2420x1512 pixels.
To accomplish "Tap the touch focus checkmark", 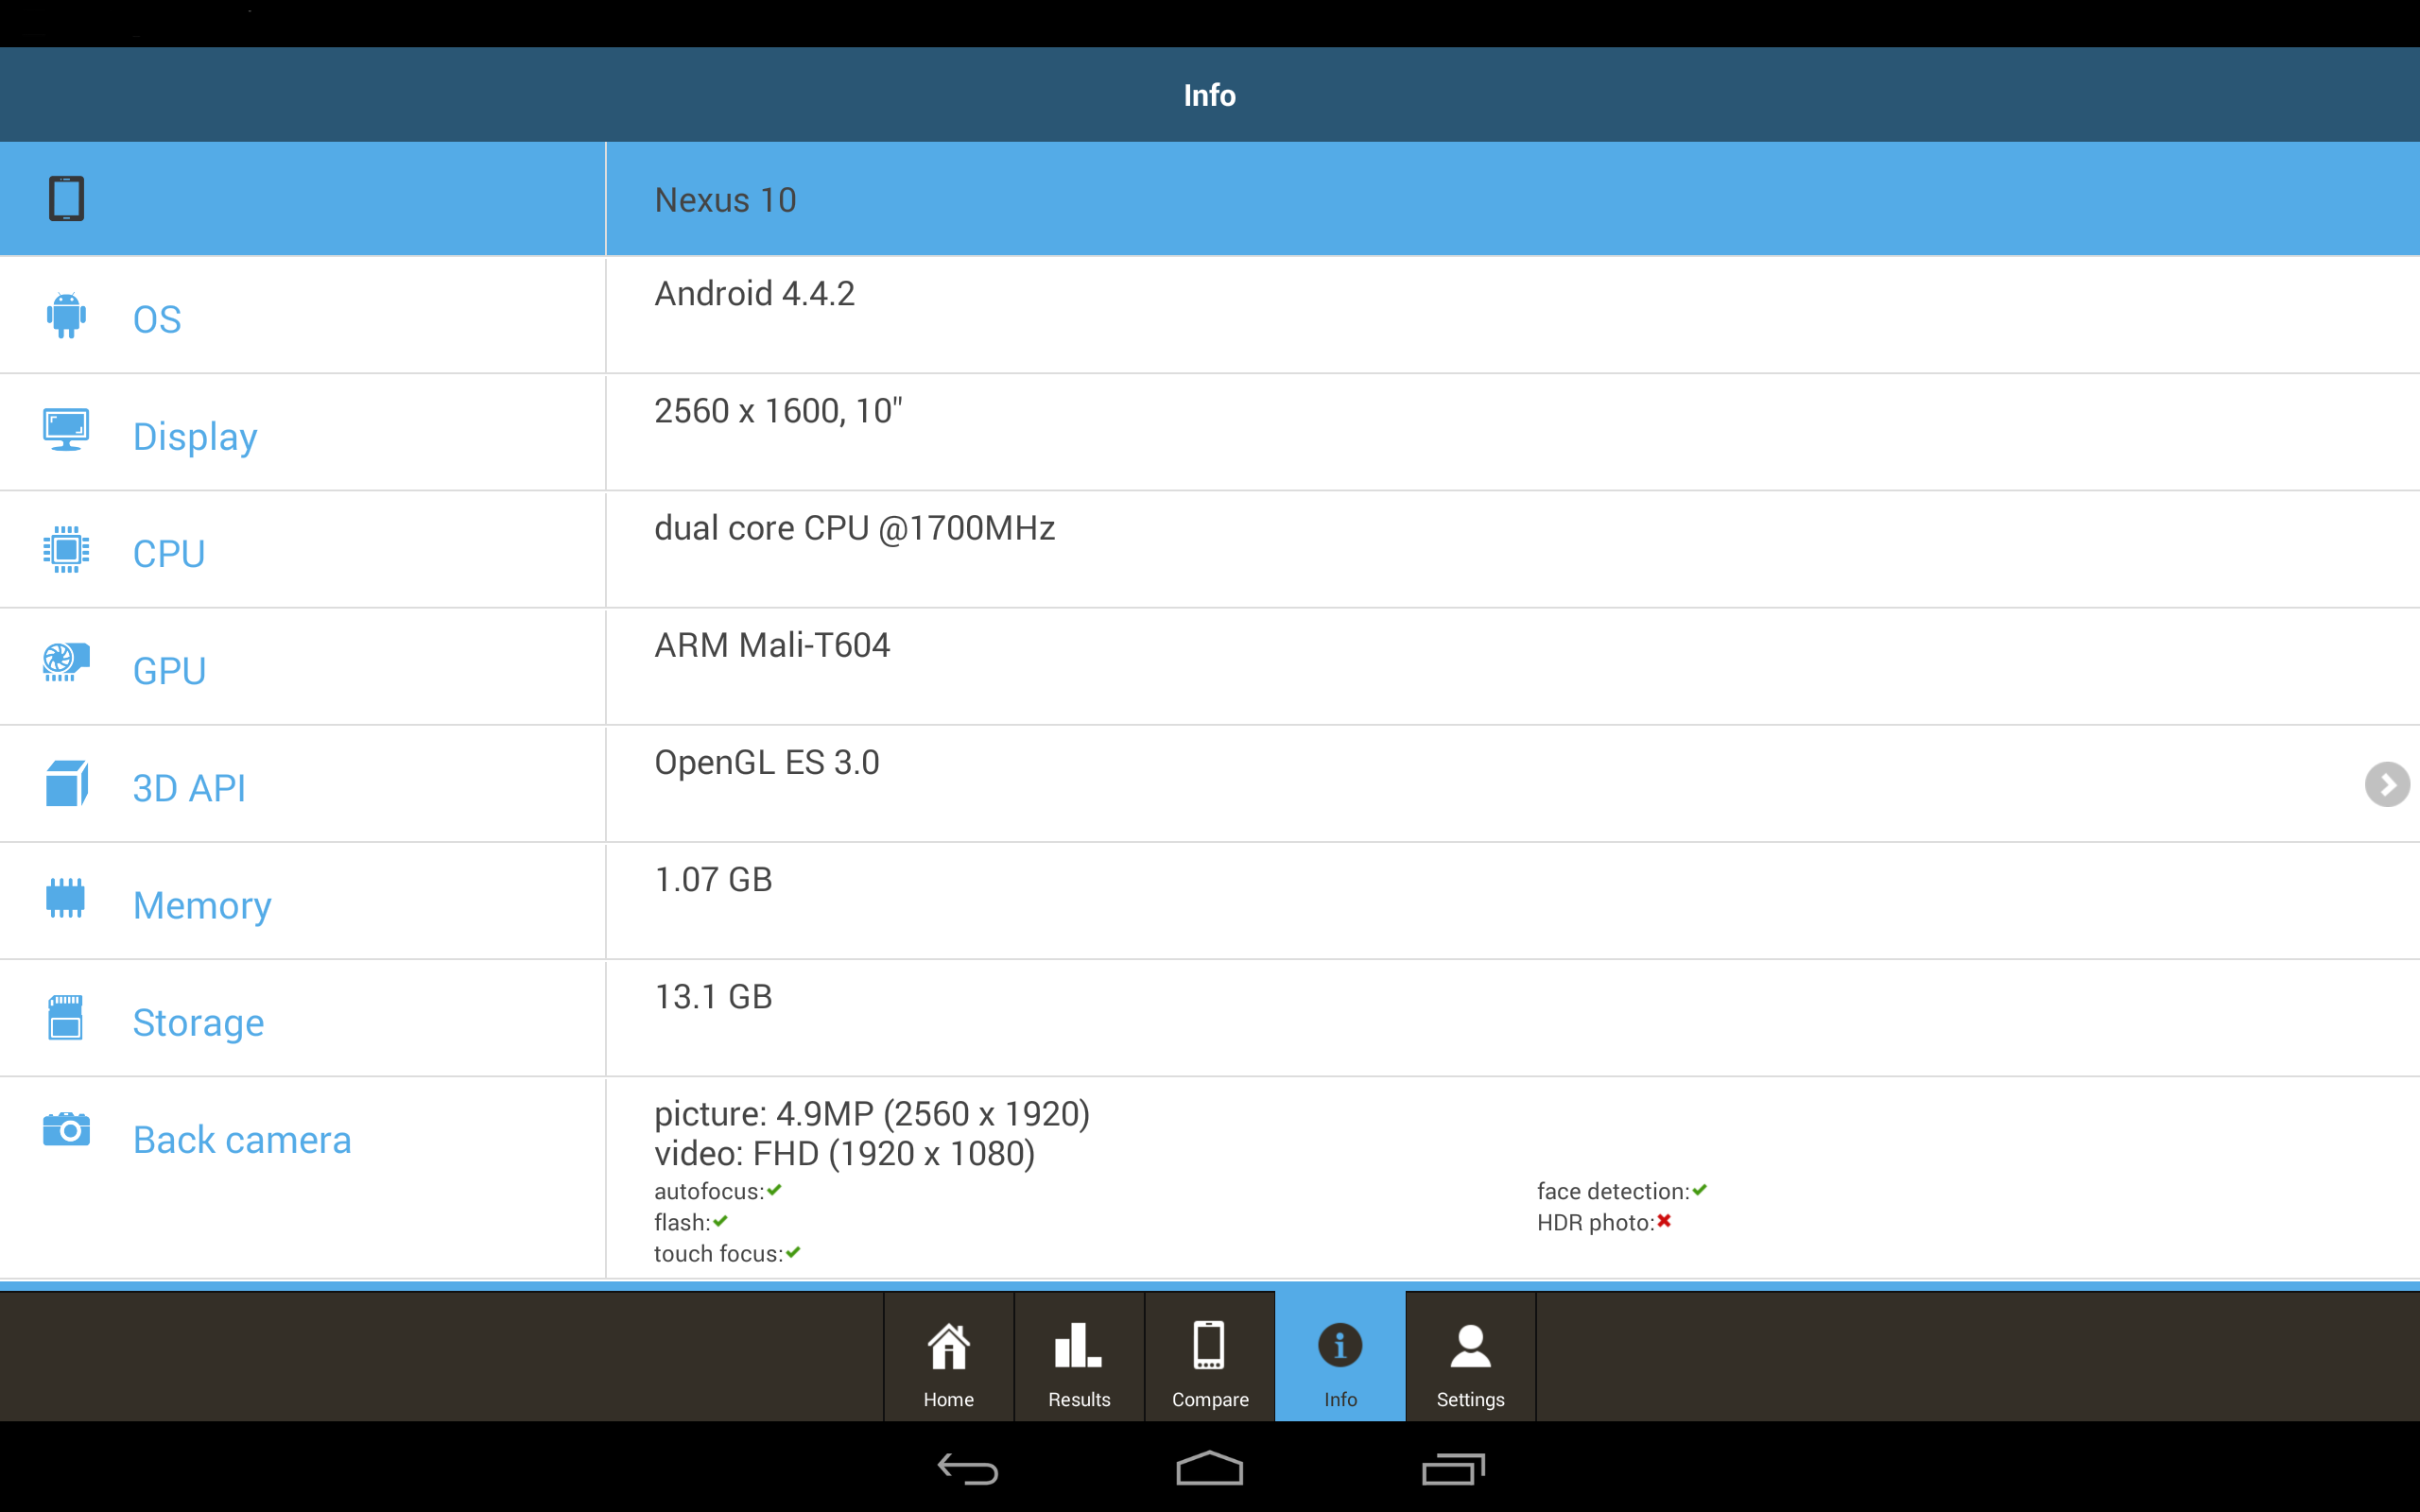I will point(793,1252).
